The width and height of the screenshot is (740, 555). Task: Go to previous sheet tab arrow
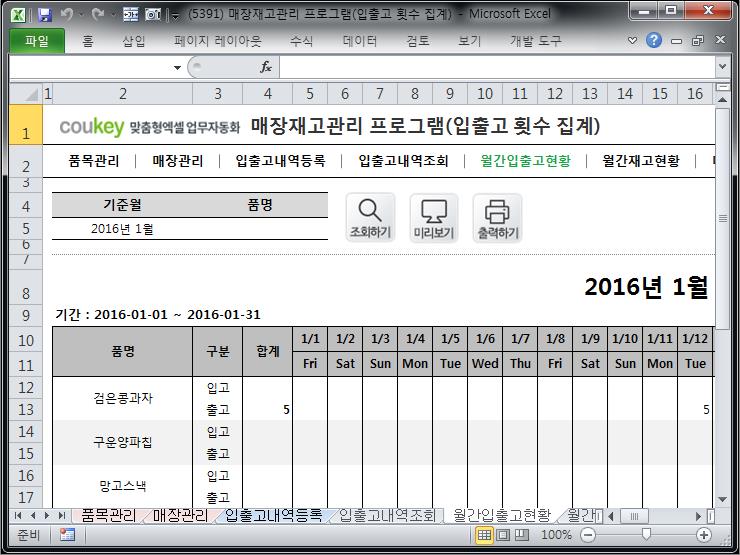[33, 516]
